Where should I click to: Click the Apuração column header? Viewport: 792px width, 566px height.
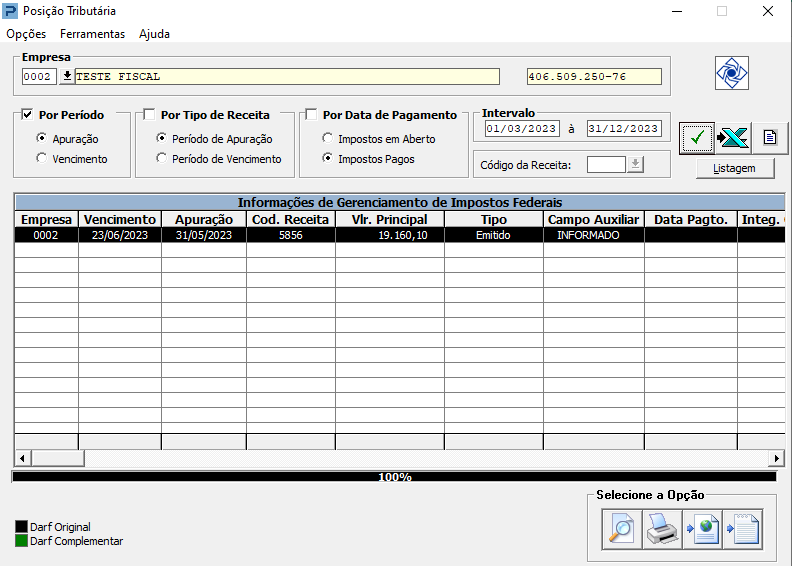pyautogui.click(x=204, y=220)
